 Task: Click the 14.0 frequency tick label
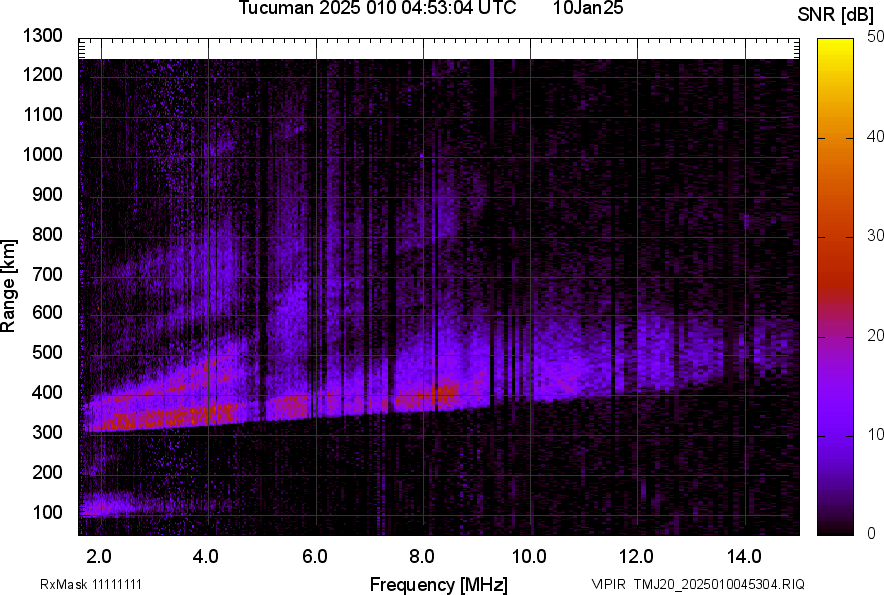pos(744,556)
